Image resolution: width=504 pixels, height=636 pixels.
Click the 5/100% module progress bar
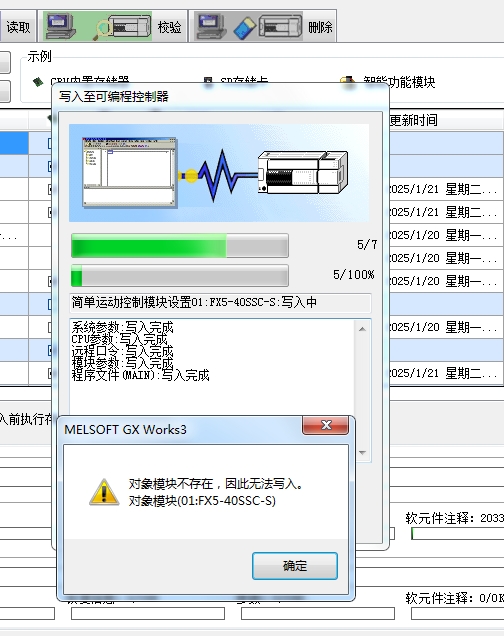point(180,275)
